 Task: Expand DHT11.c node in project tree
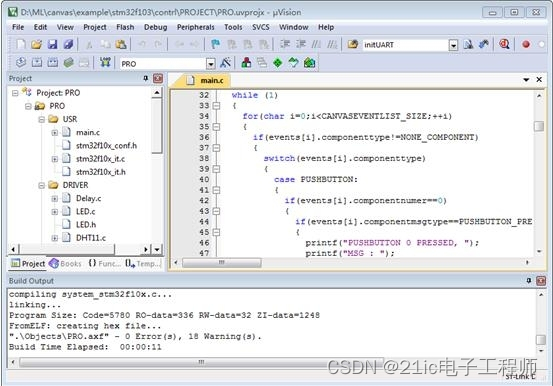[54, 238]
